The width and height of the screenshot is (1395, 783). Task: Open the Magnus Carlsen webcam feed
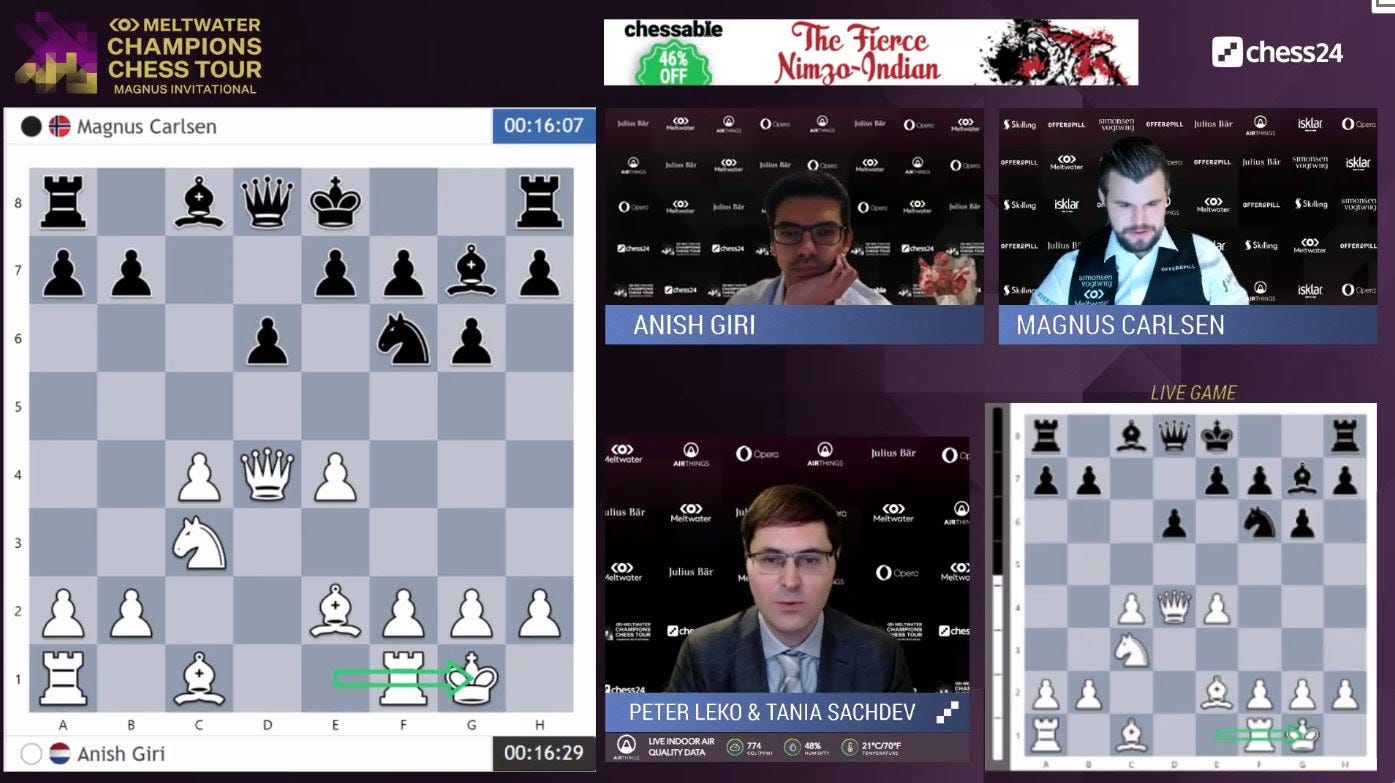[1187, 207]
